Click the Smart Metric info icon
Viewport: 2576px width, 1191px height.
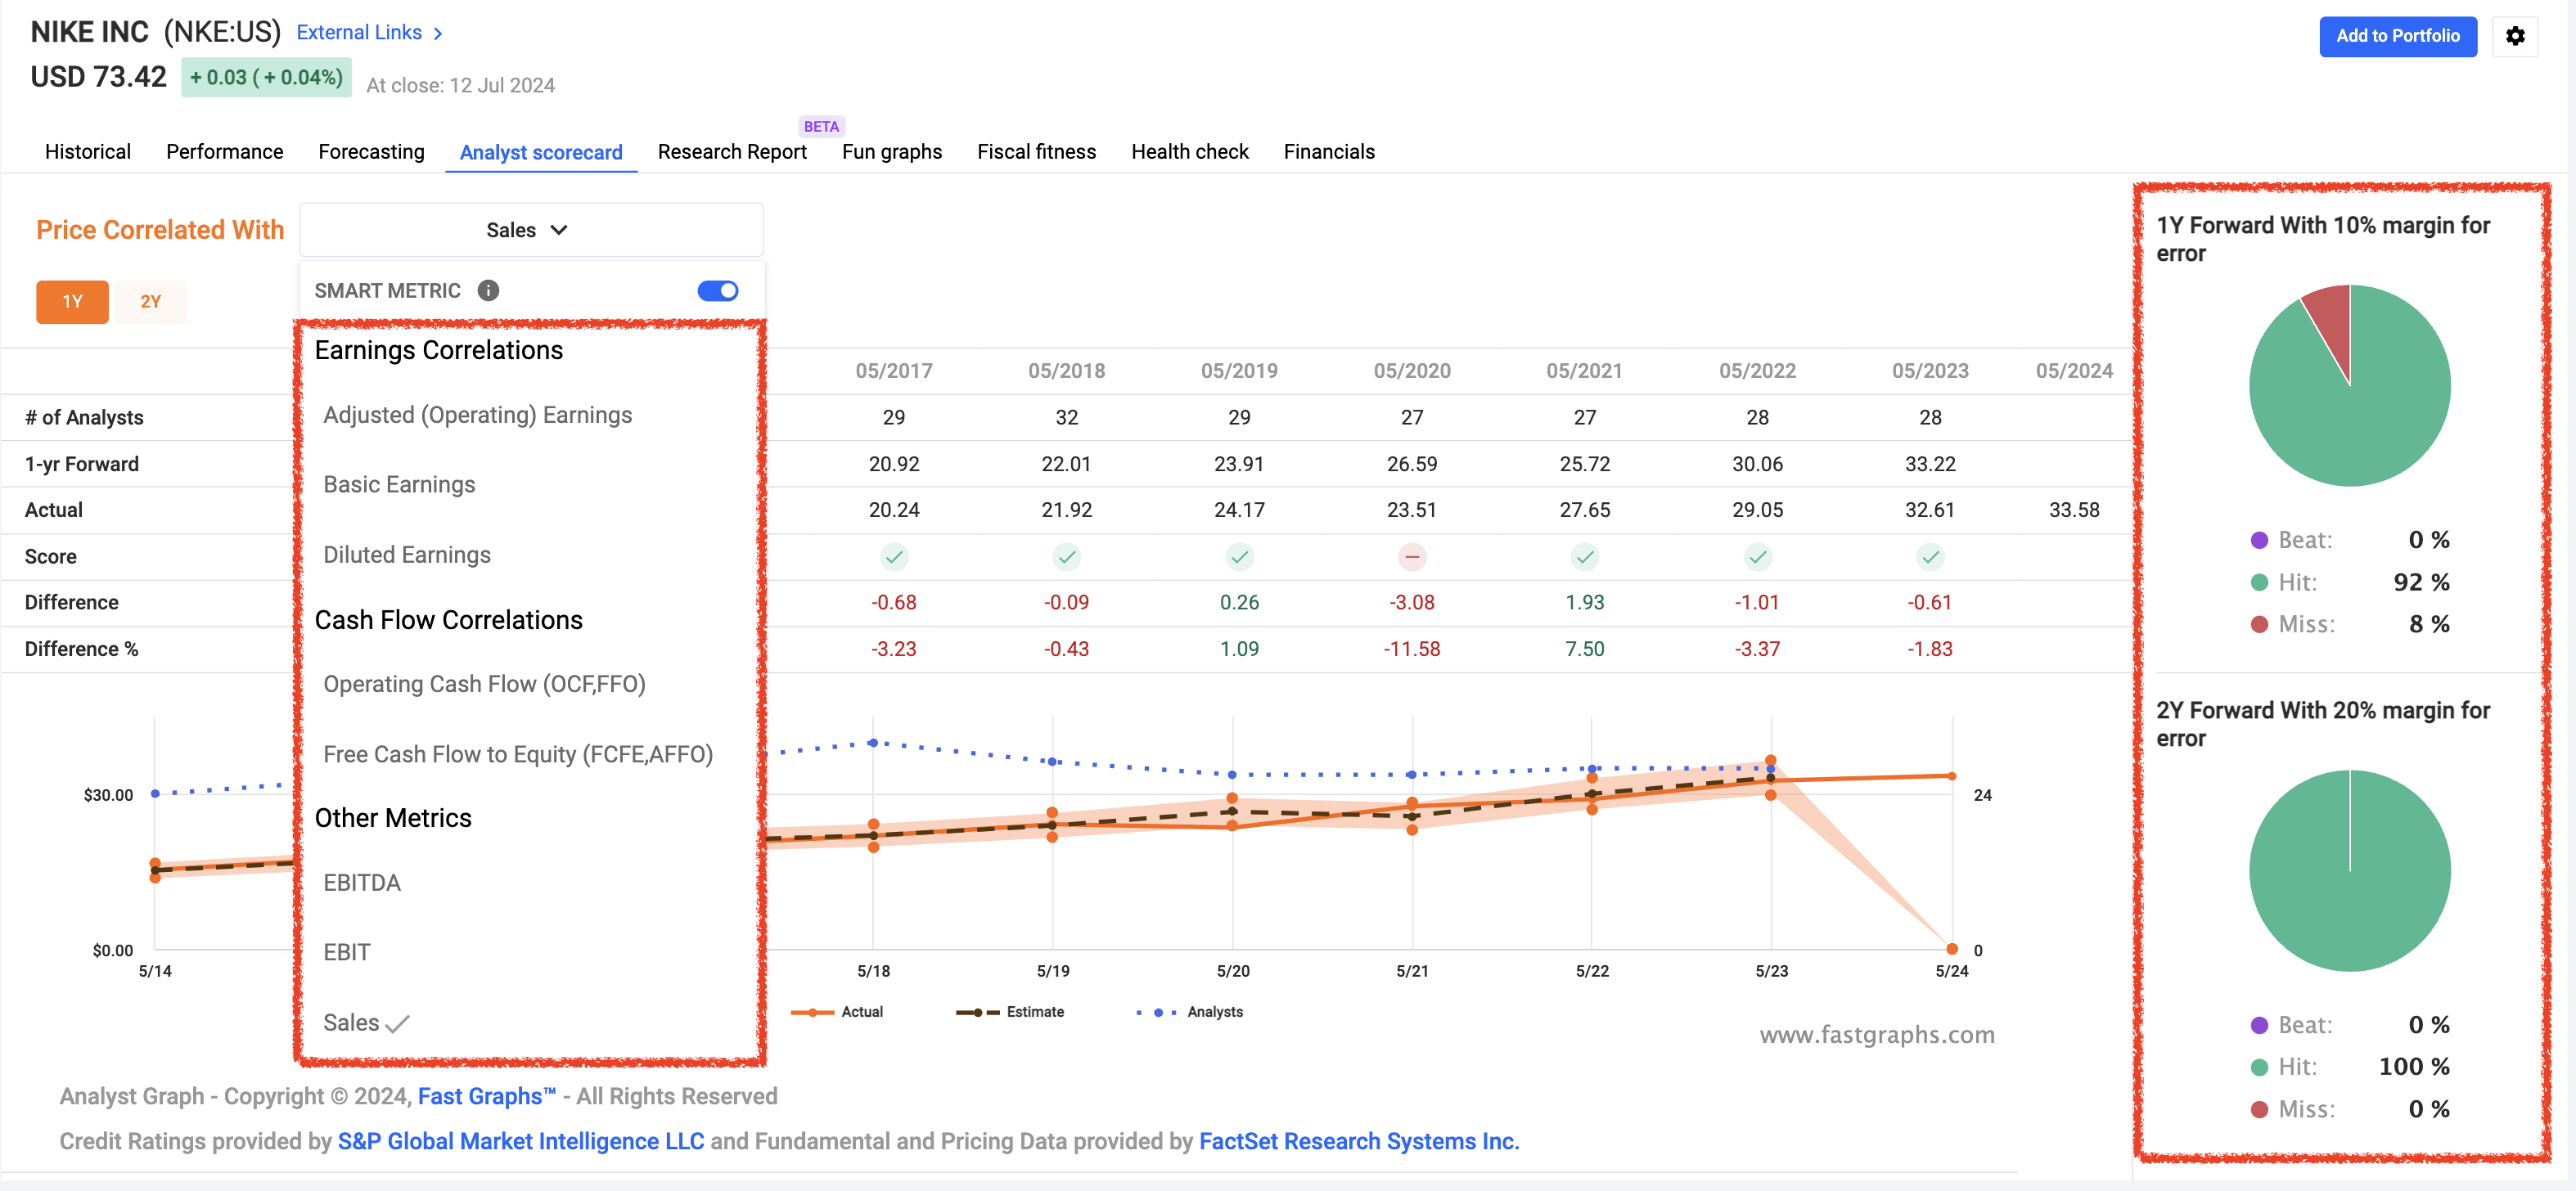pyautogui.click(x=488, y=290)
